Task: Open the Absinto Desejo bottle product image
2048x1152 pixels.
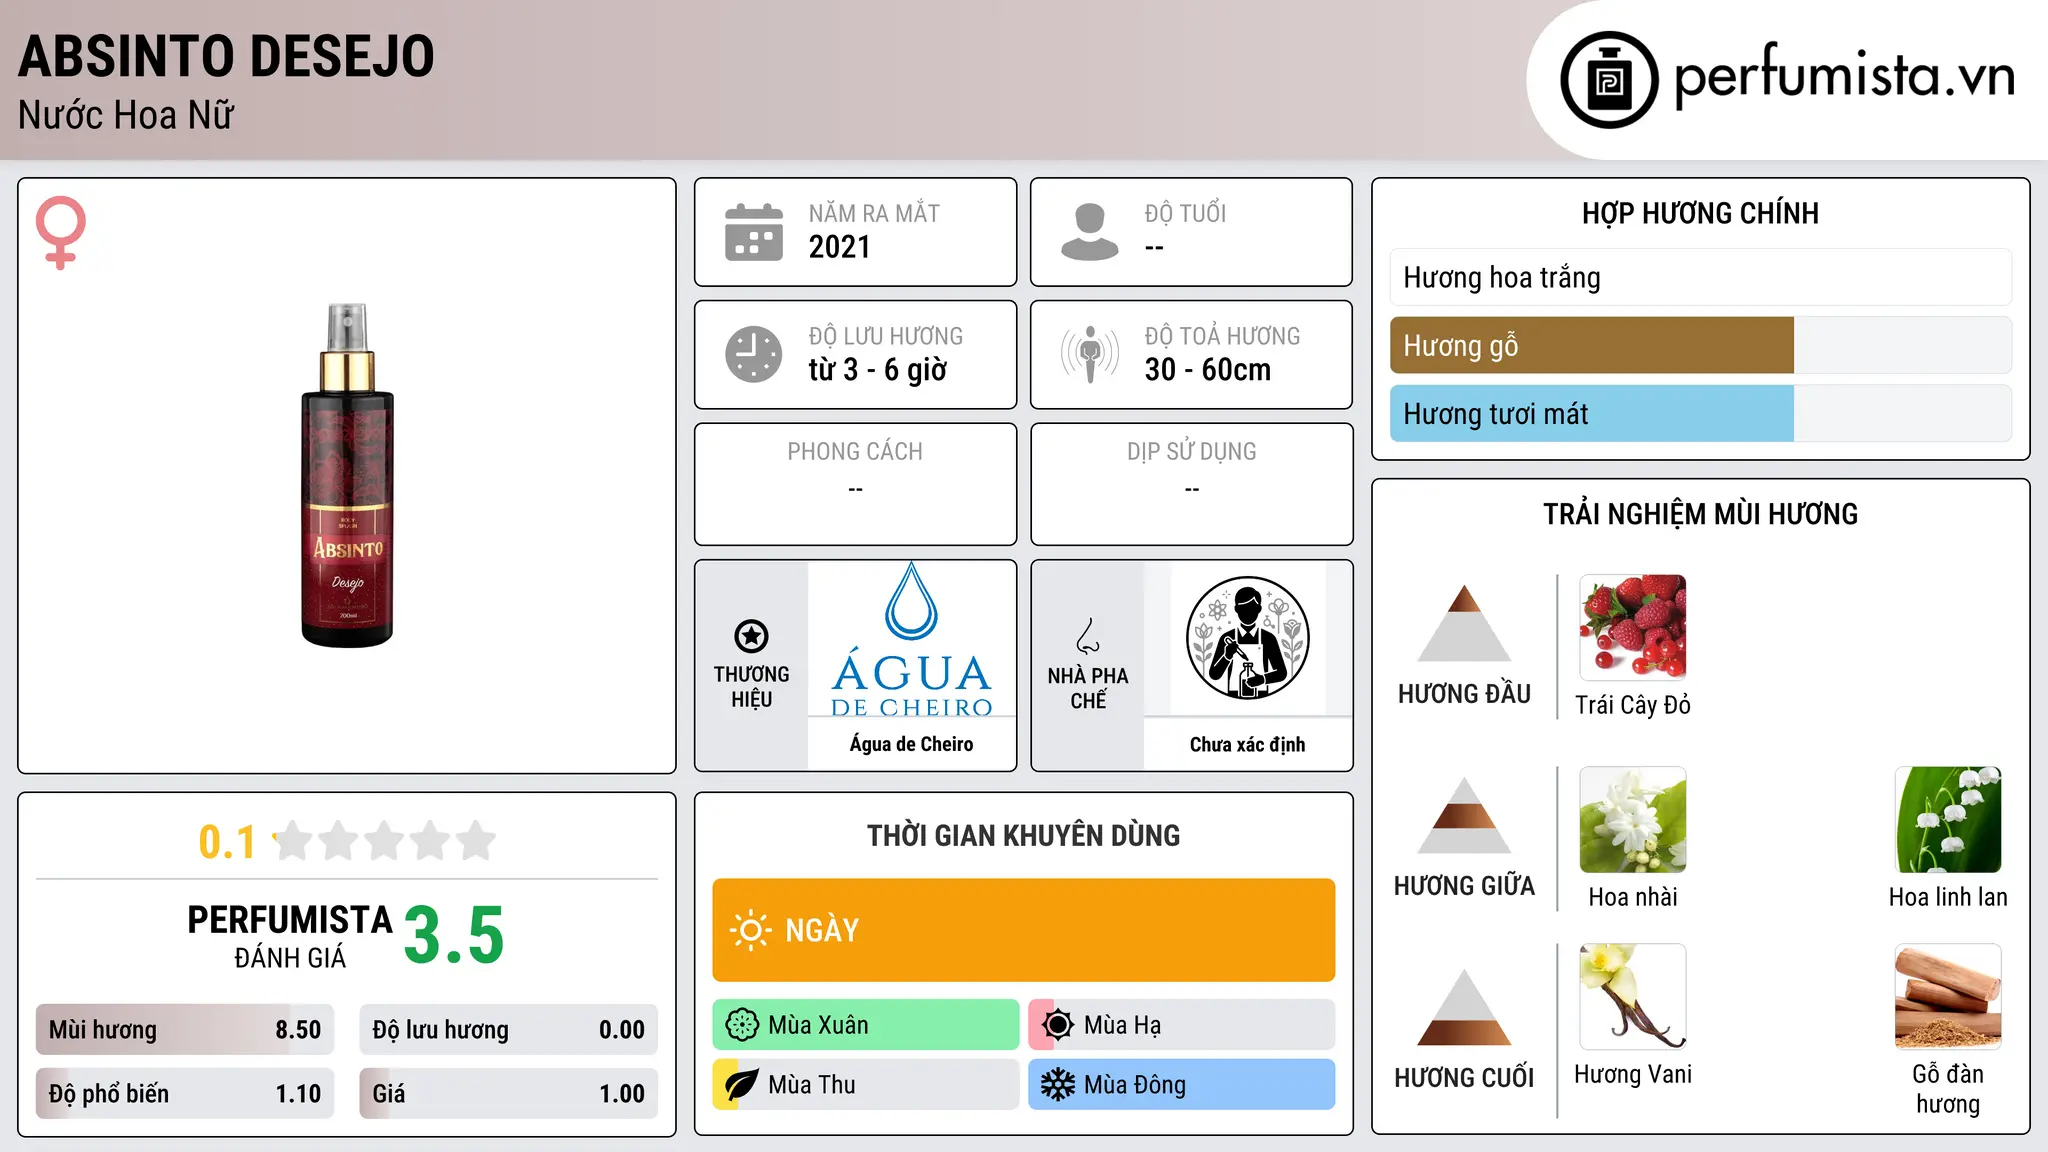Action: (347, 475)
